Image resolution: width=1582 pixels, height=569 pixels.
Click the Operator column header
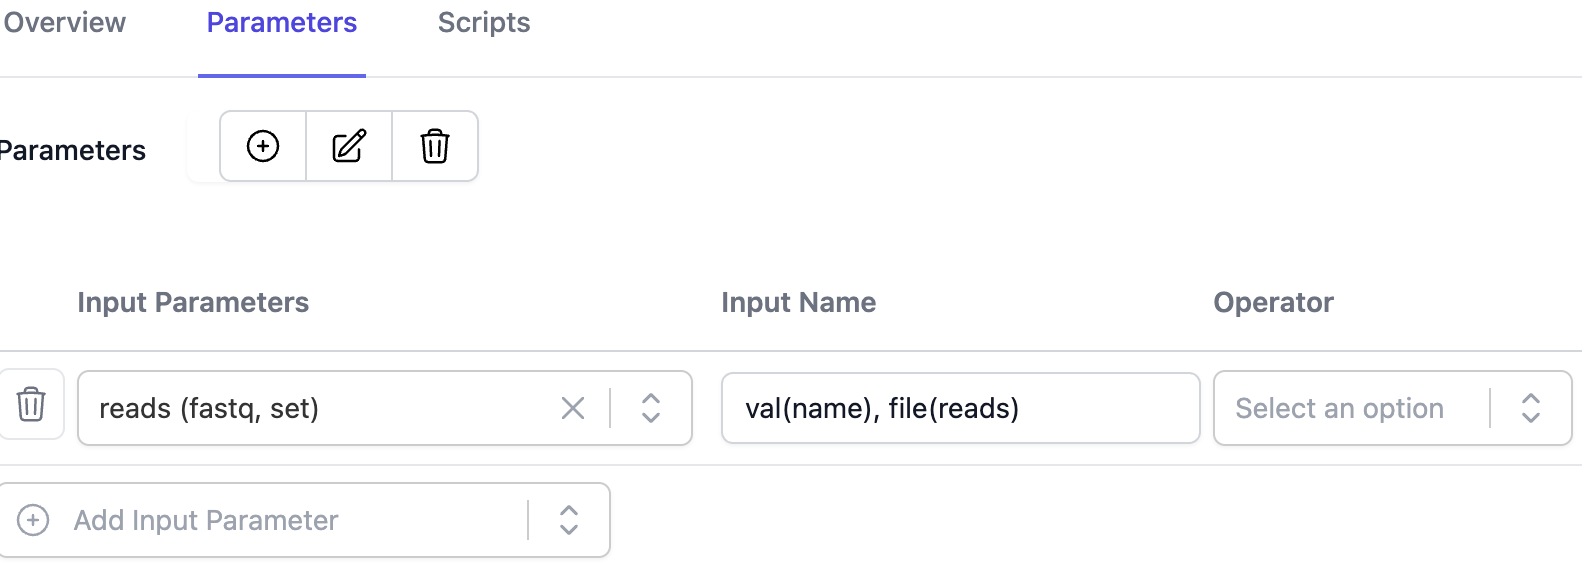click(1273, 302)
